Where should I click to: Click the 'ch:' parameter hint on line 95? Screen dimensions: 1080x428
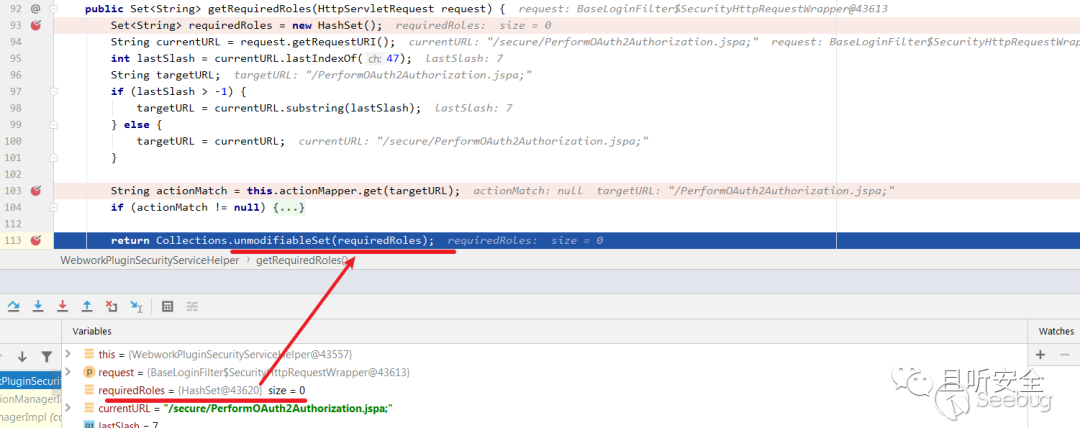click(x=374, y=59)
